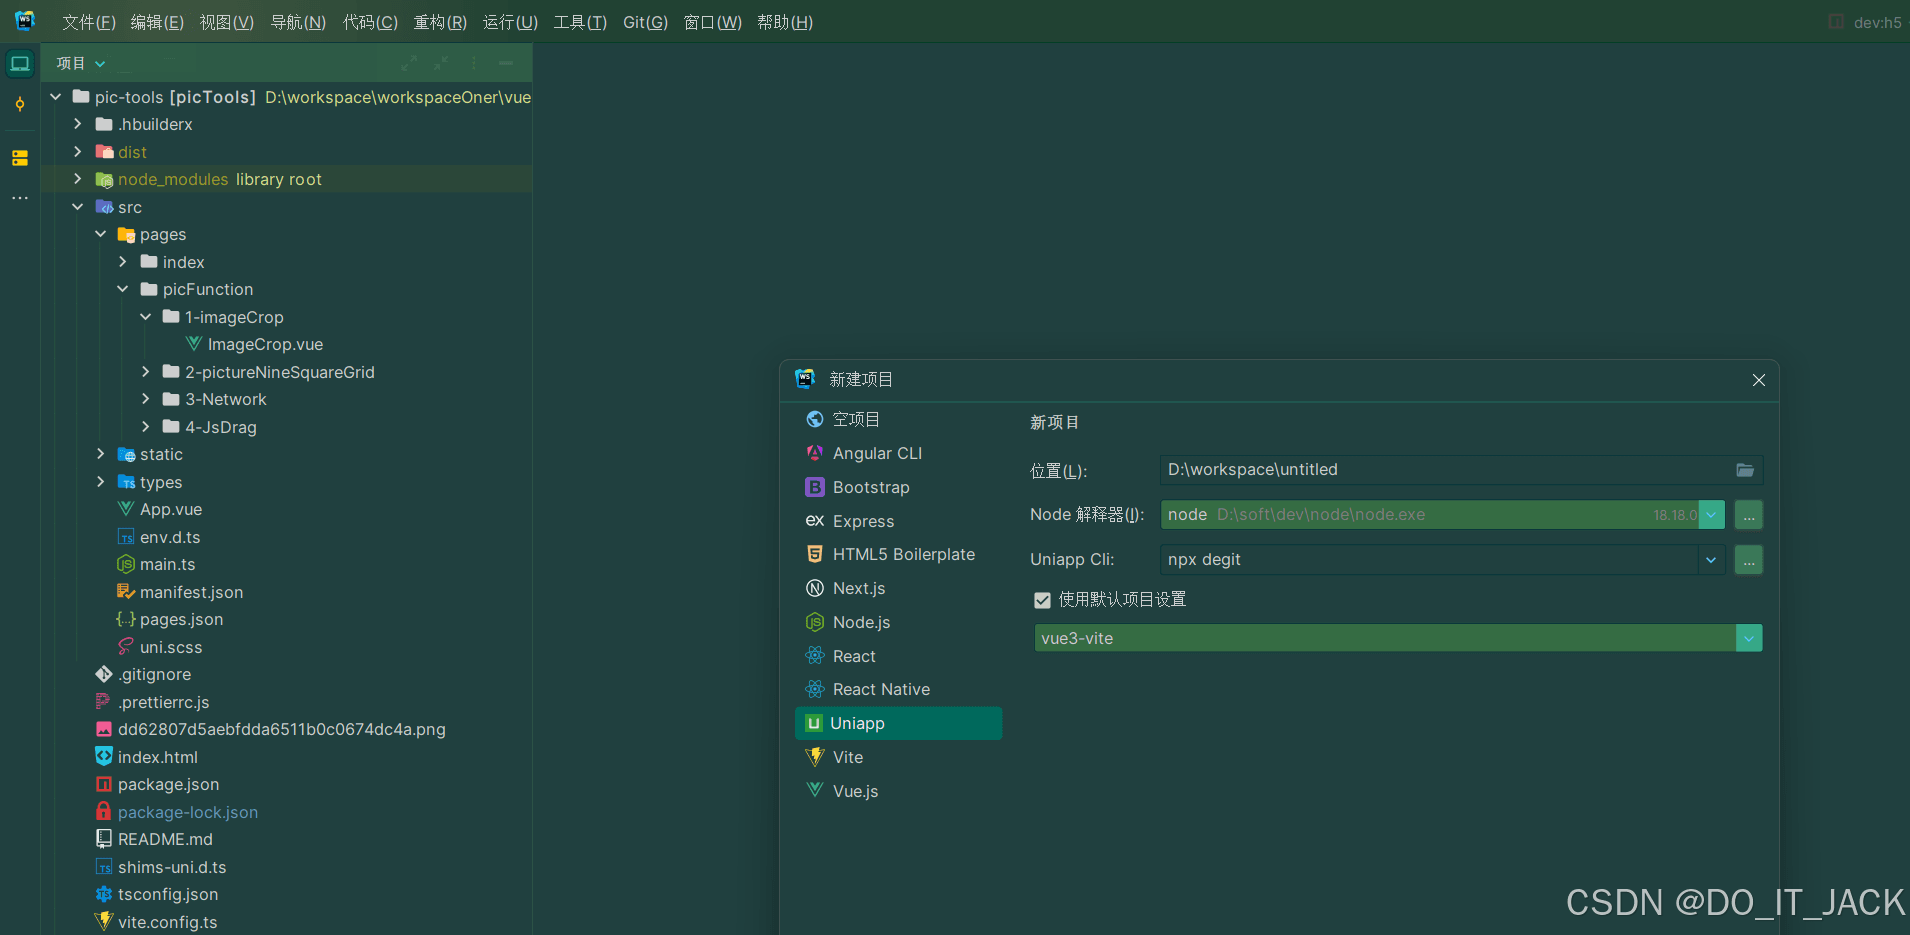
Task: Click the tsconfig.json config icon
Action: [x=103, y=894]
